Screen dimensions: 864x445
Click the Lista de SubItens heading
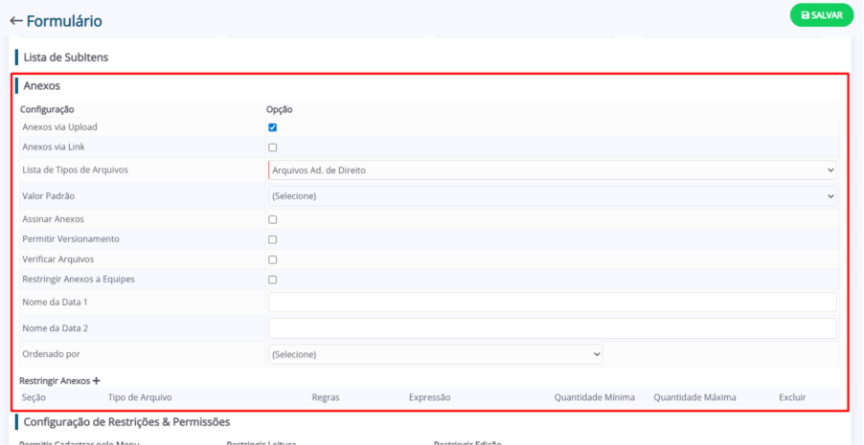click(66, 57)
